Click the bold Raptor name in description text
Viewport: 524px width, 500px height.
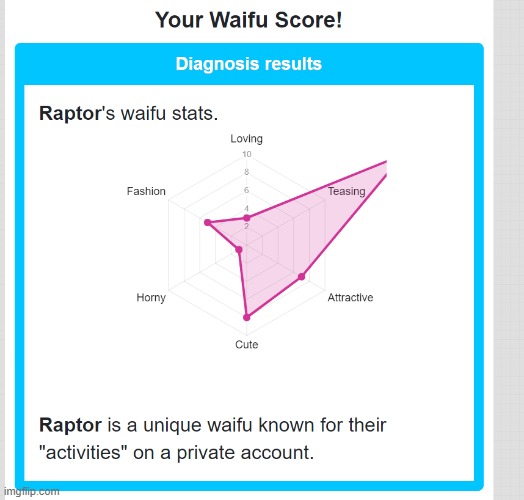tap(70, 425)
